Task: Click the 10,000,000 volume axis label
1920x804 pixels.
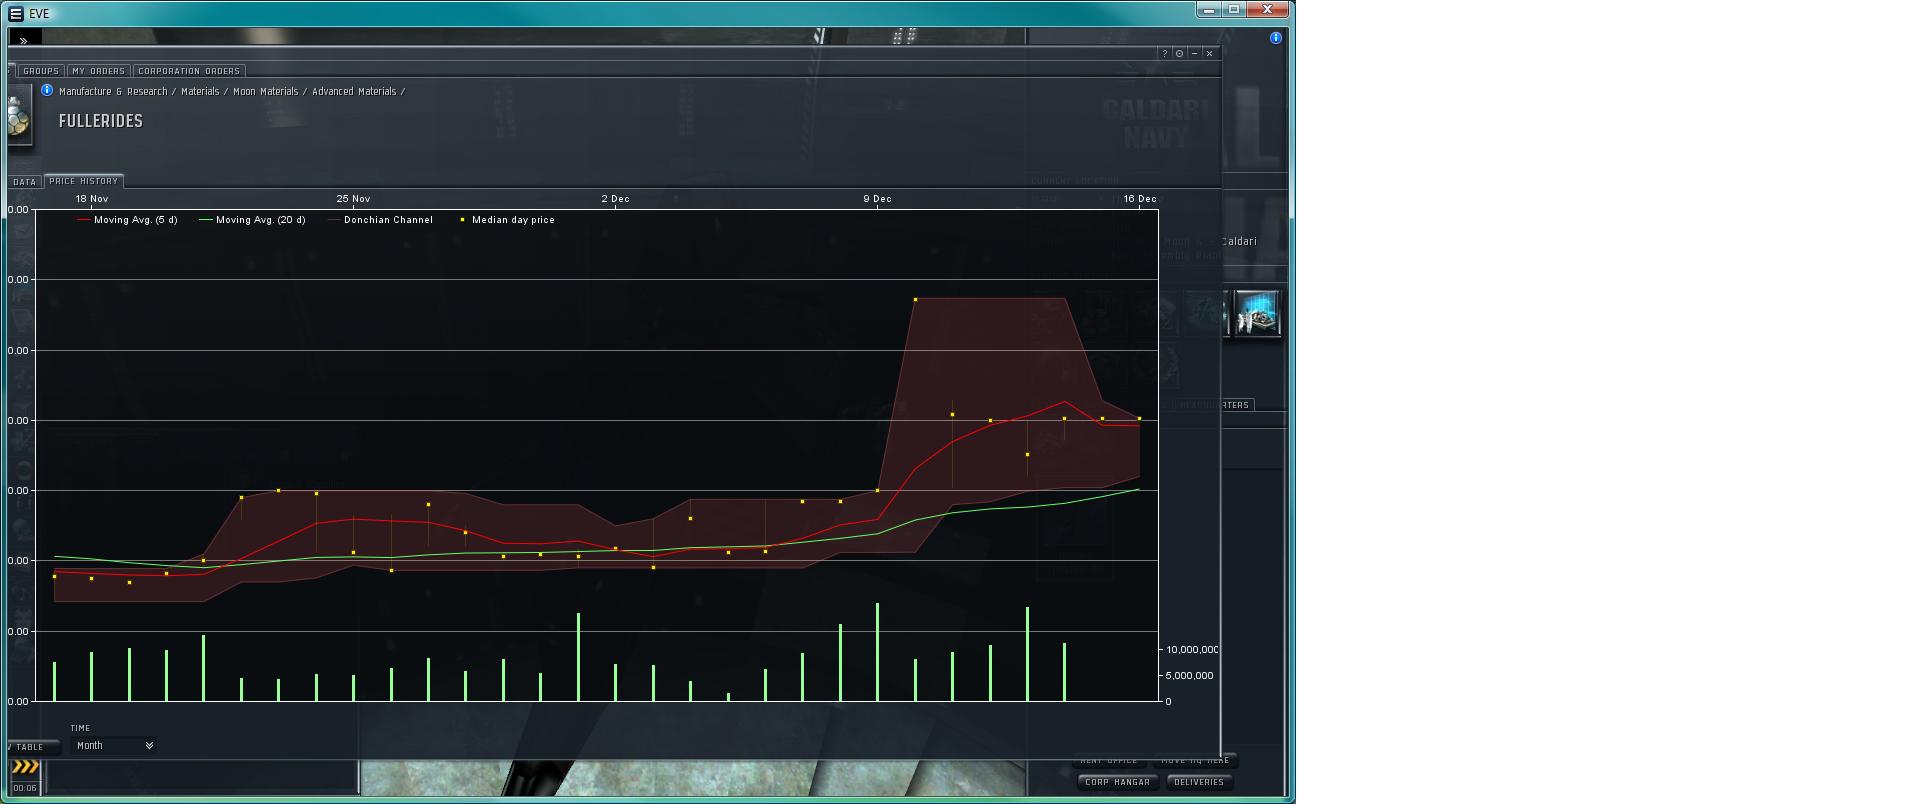Action: click(x=1192, y=650)
